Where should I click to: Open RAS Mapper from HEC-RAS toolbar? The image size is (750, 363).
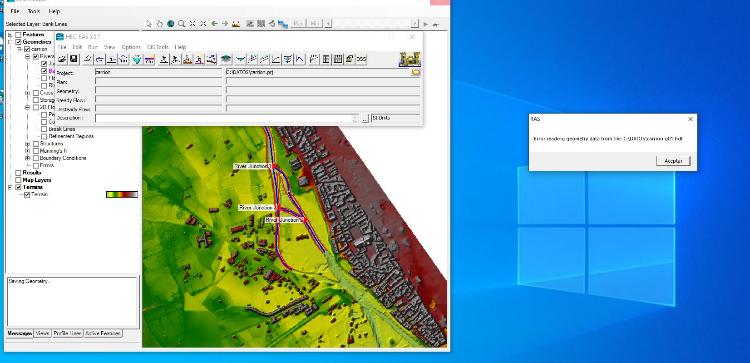coord(226,59)
